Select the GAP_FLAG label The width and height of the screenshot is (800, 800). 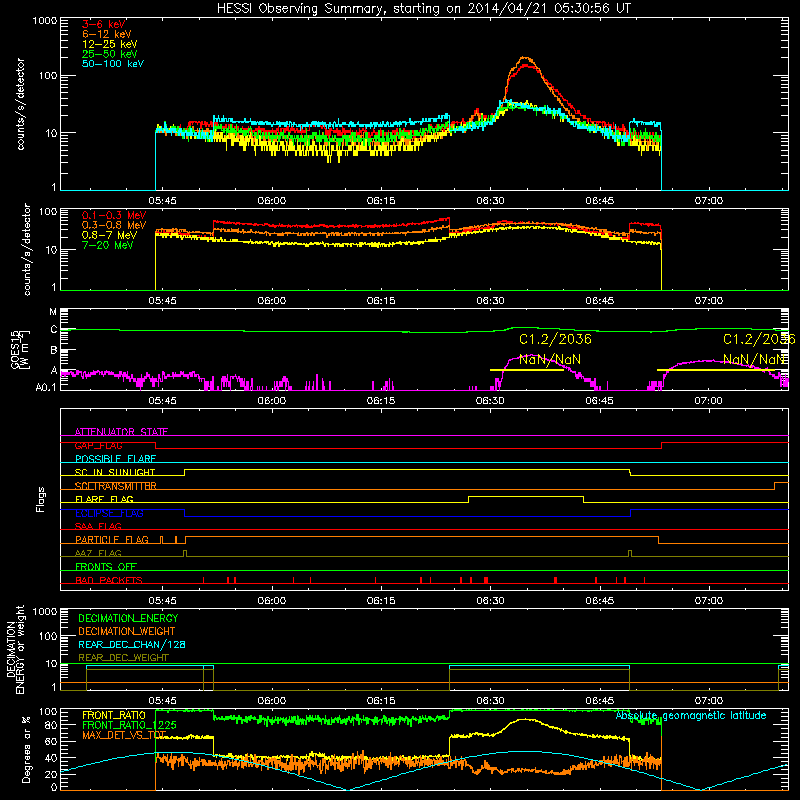point(98,445)
